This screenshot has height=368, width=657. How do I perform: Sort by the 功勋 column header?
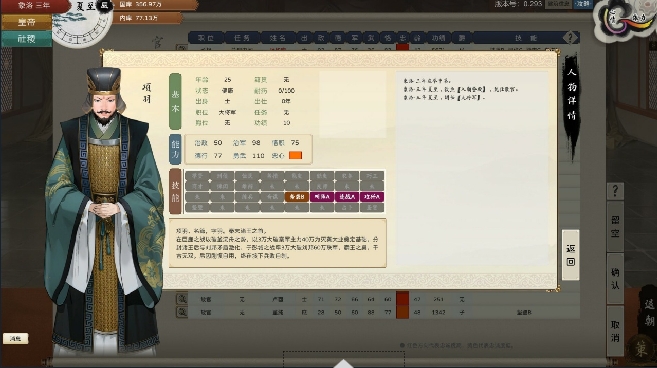pos(438,38)
